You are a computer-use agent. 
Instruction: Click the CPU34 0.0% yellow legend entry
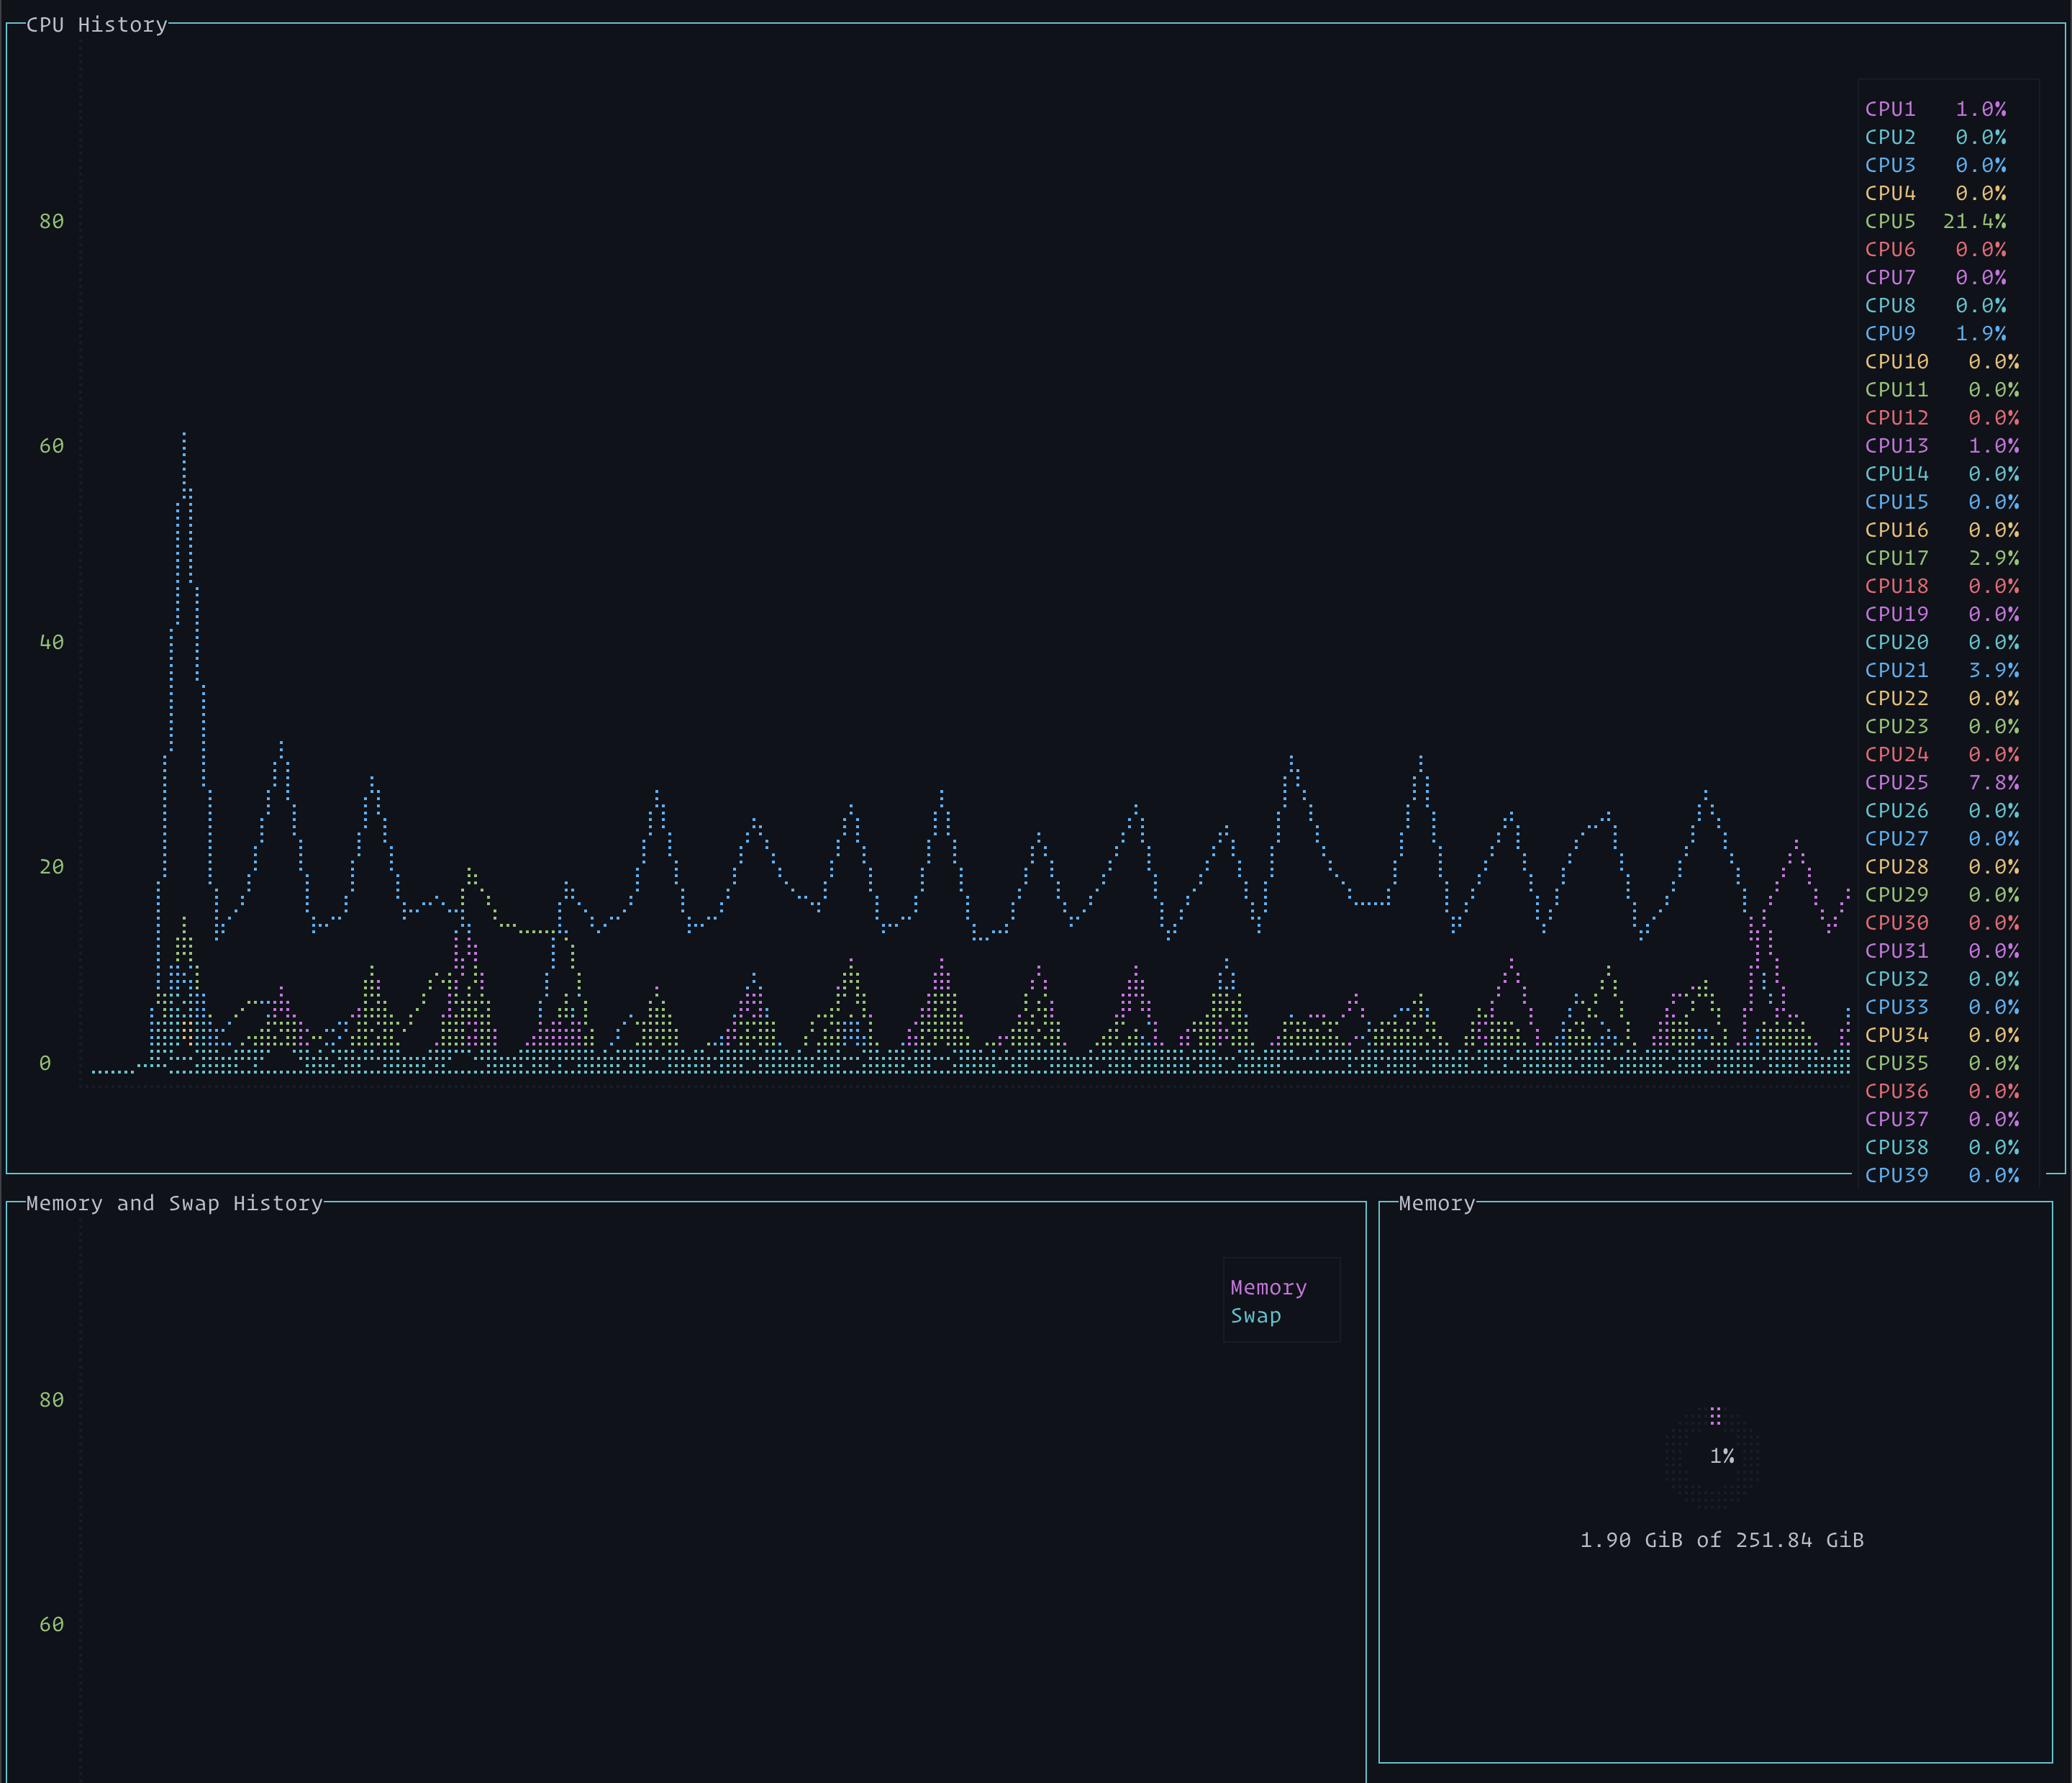tap(1941, 1035)
